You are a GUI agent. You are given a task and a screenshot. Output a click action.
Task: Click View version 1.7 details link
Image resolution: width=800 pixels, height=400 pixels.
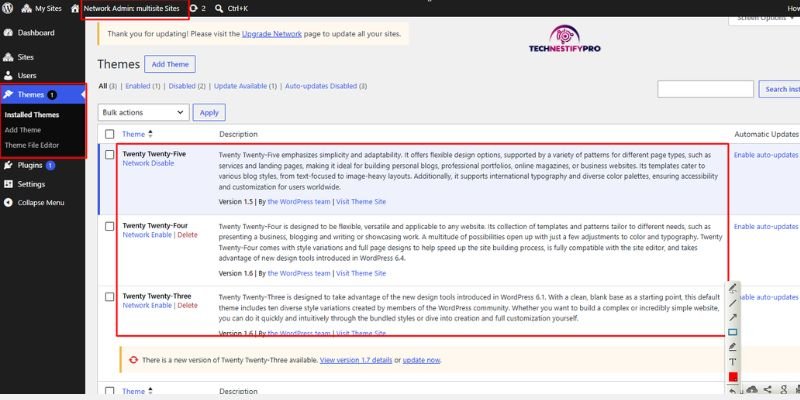pos(356,360)
